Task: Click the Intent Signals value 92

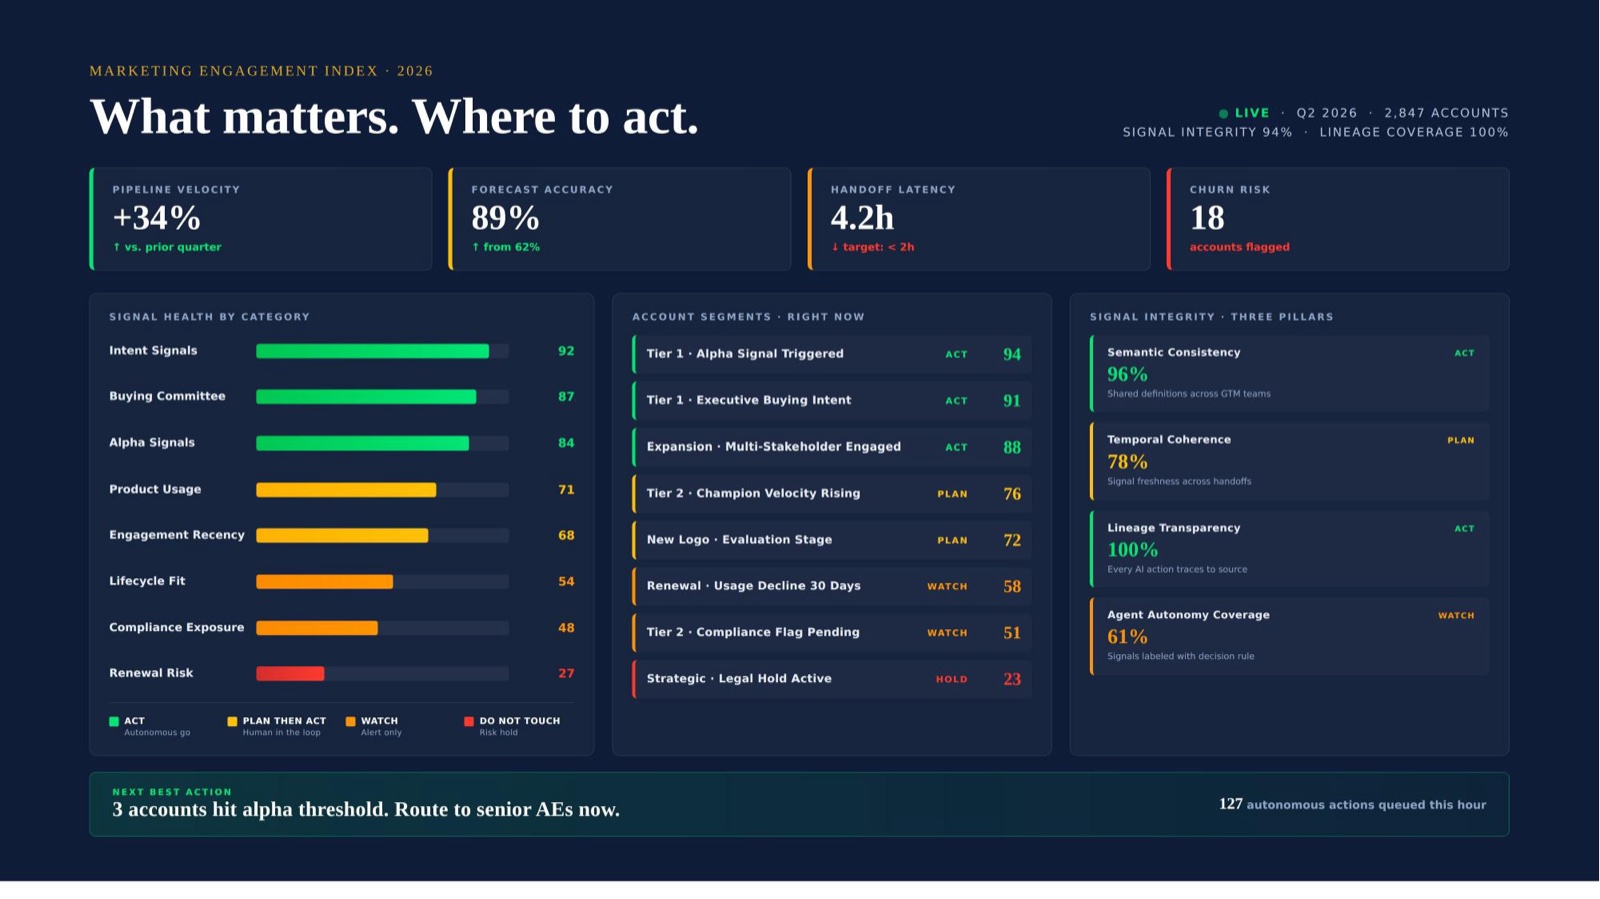Action: [566, 351]
